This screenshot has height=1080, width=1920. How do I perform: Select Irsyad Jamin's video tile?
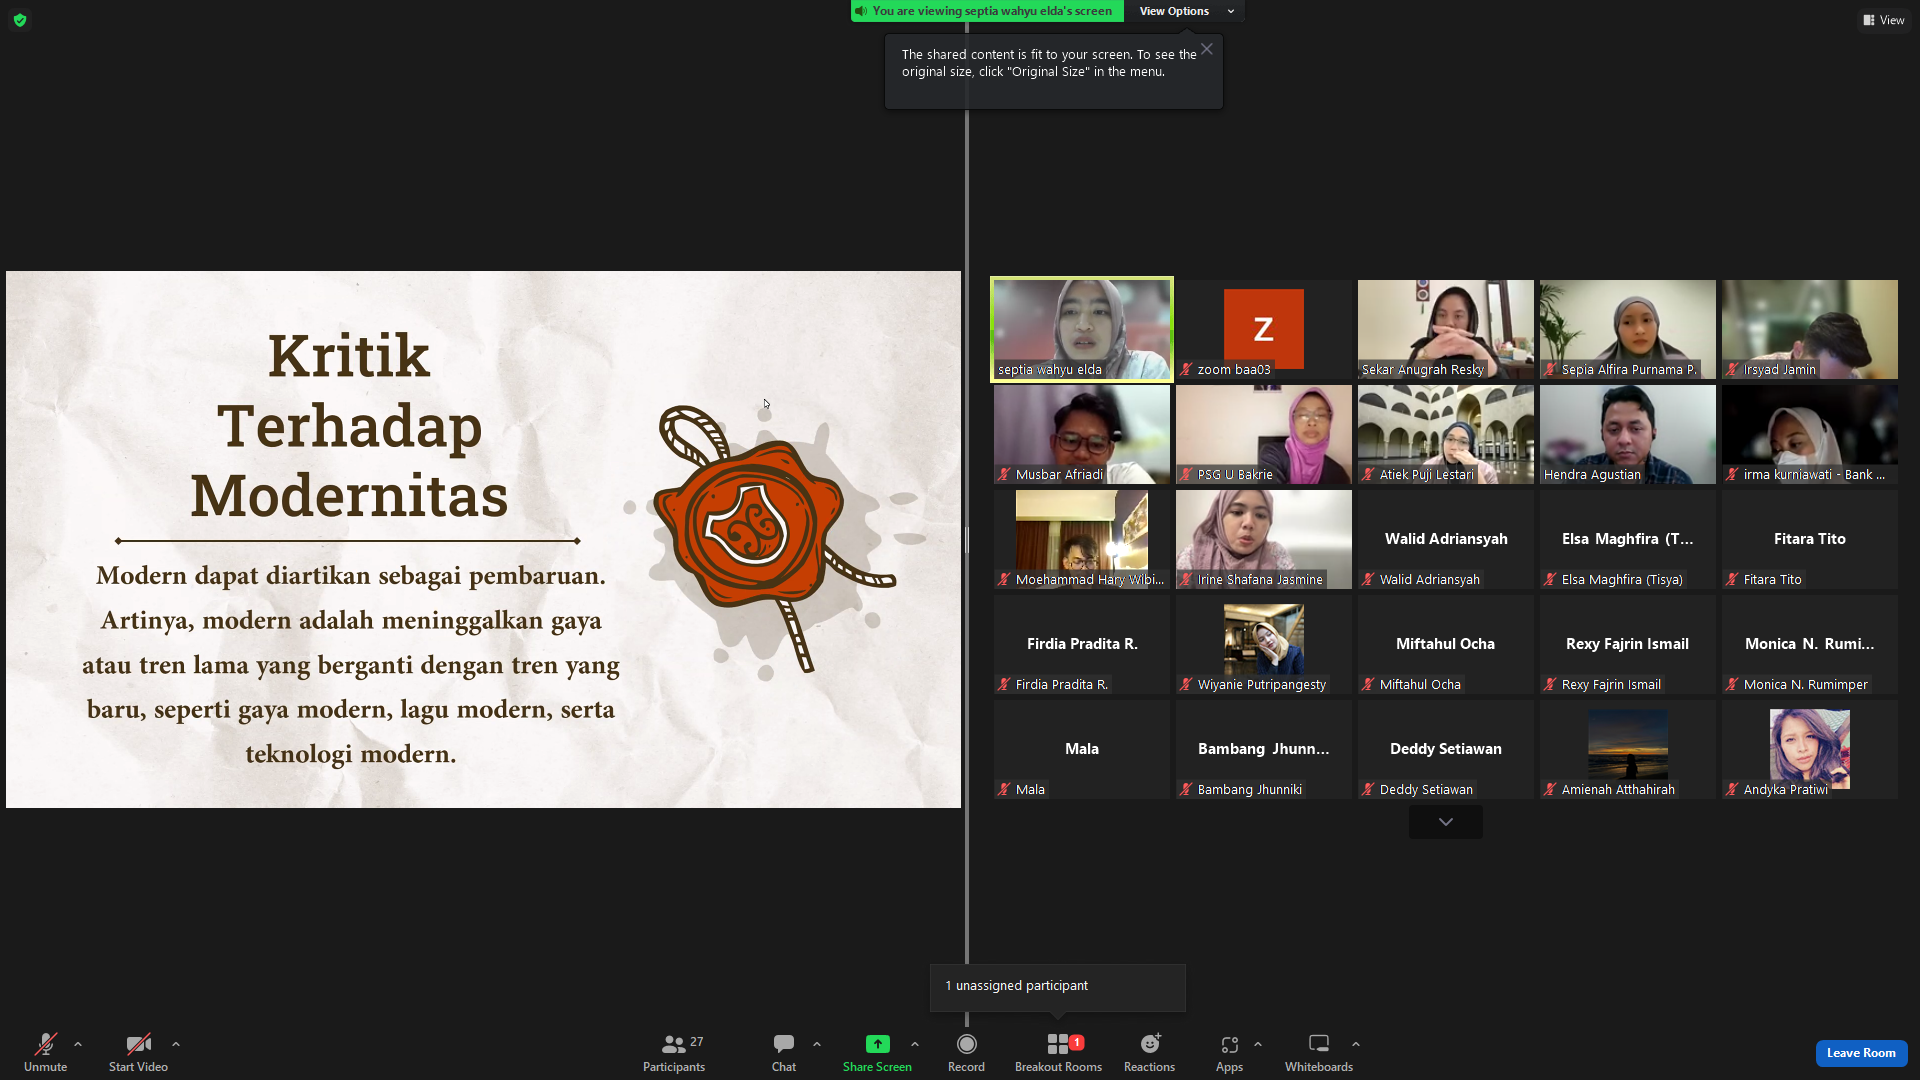(1810, 329)
